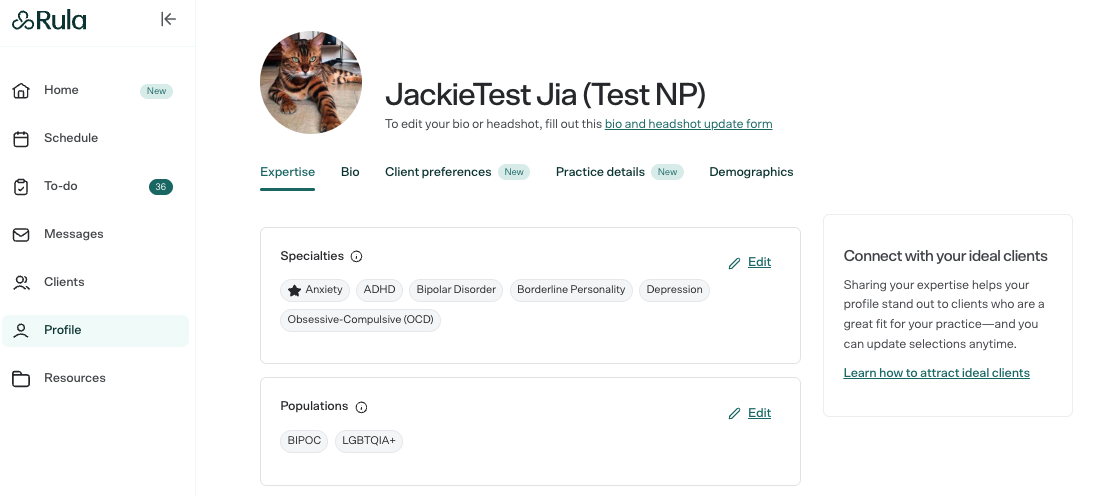1112x497 pixels.
Task: Switch to the Bio tab
Action: (x=350, y=172)
